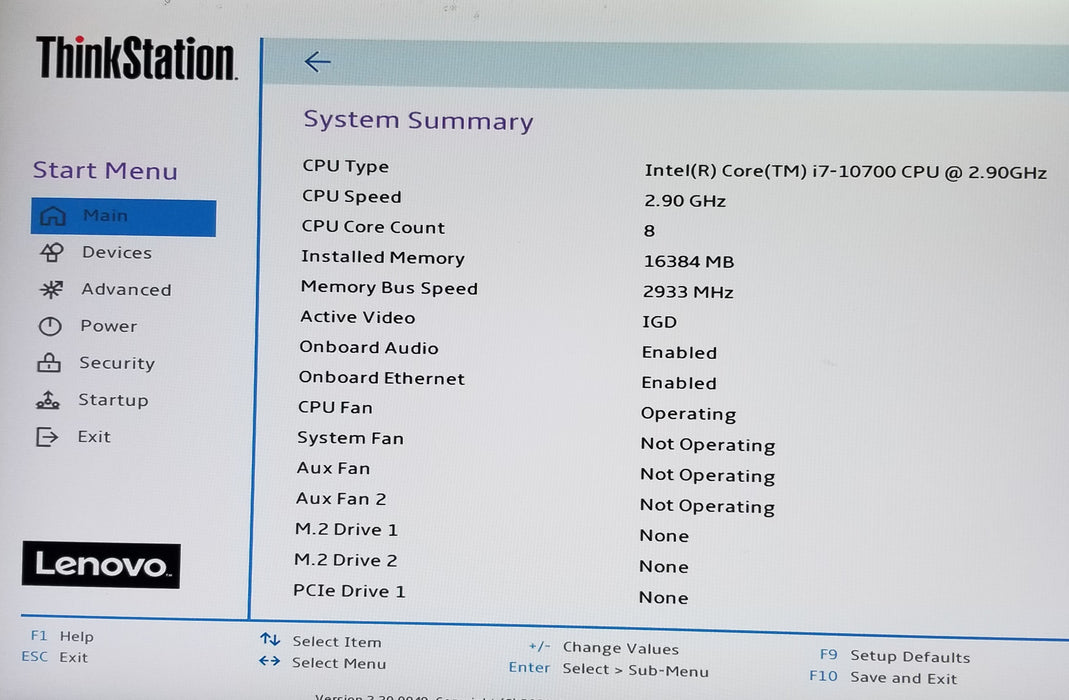Click ESC Exit in the footer
The width and height of the screenshot is (1069, 700).
[55, 657]
